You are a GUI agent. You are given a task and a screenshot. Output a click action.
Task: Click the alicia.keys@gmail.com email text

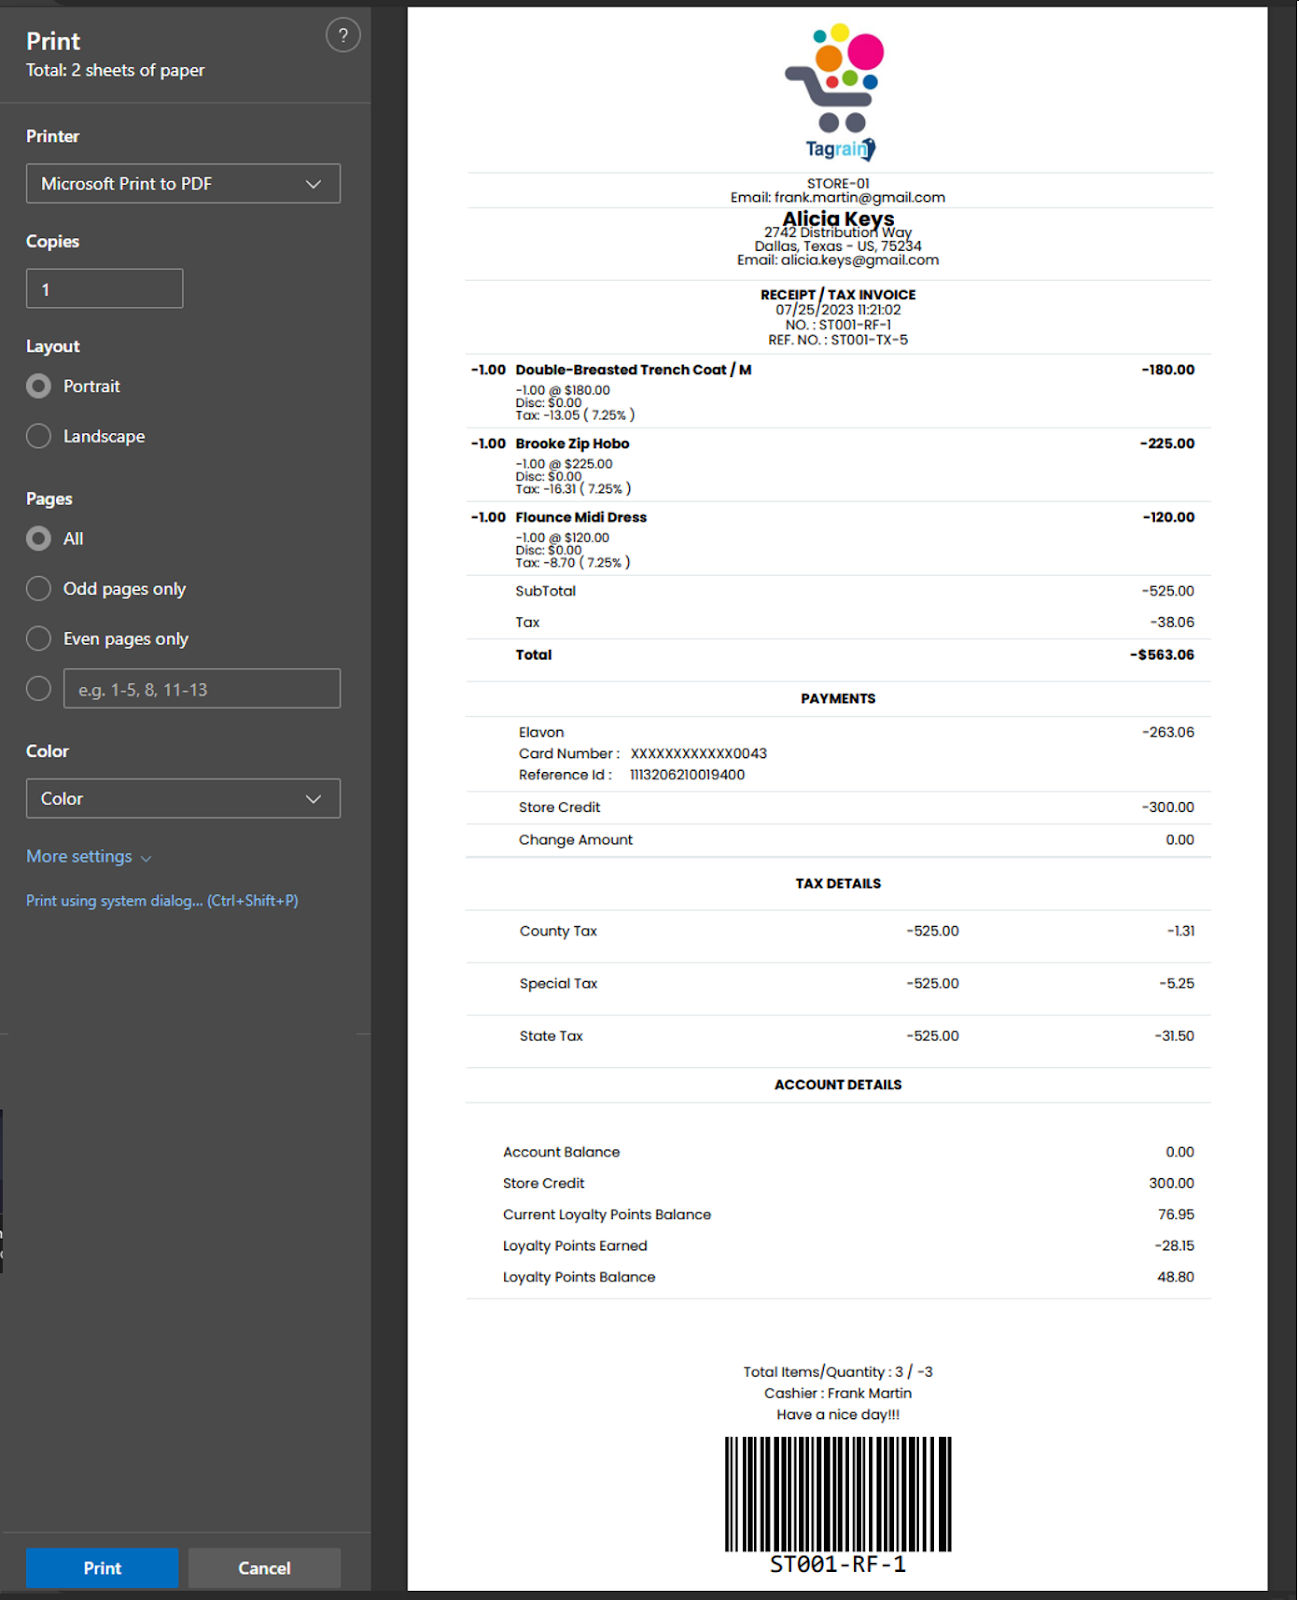859,260
